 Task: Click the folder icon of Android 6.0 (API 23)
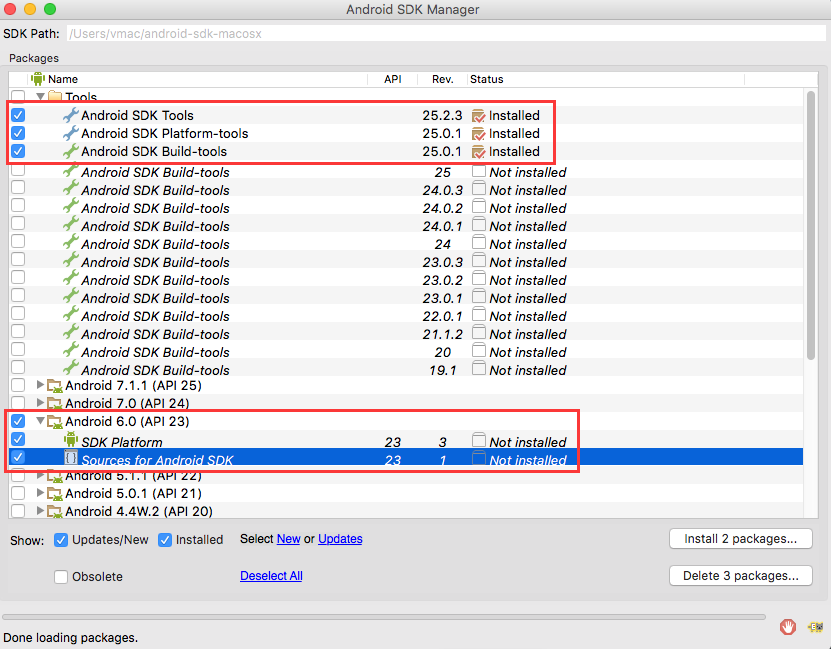[55, 422]
